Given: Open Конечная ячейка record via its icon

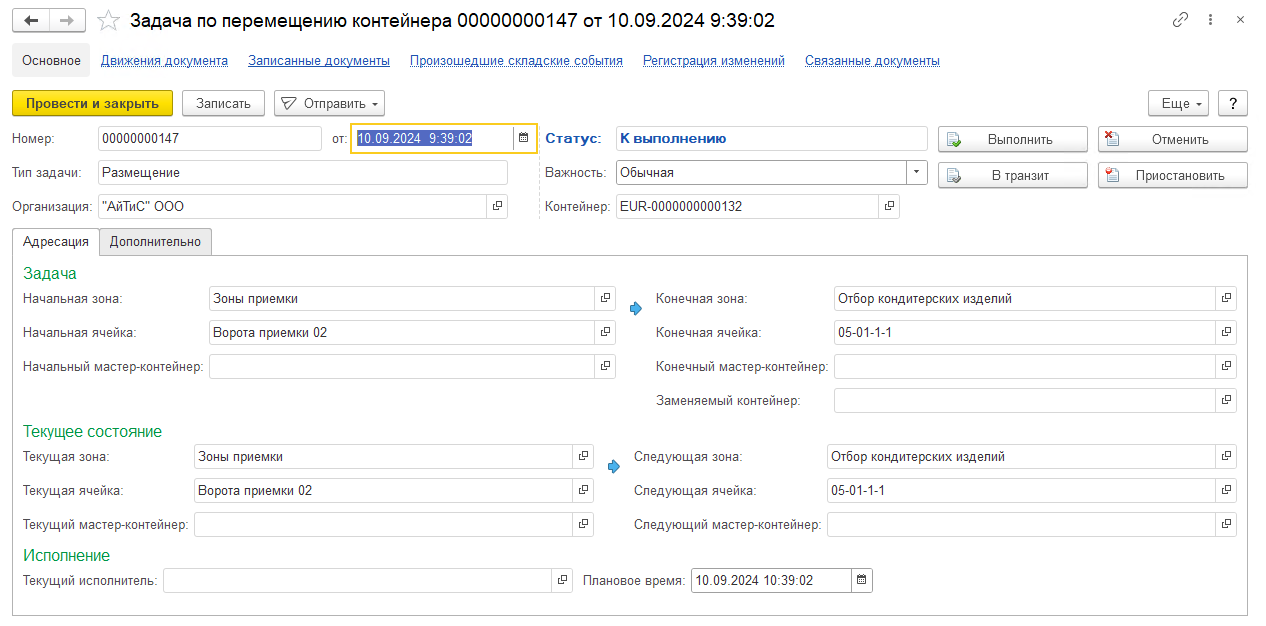Looking at the screenshot, I should tap(1226, 332).
